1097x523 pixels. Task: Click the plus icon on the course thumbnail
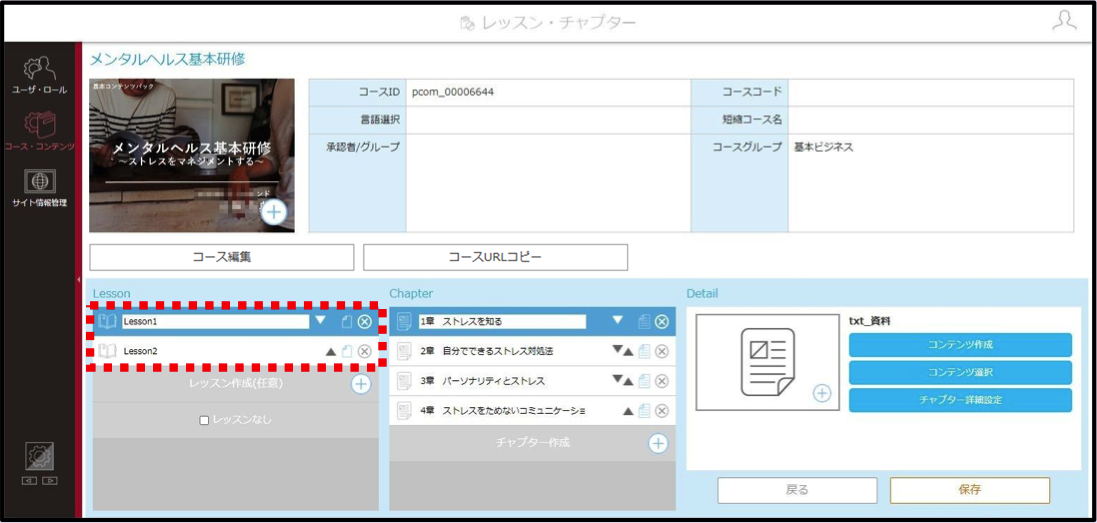click(x=274, y=212)
